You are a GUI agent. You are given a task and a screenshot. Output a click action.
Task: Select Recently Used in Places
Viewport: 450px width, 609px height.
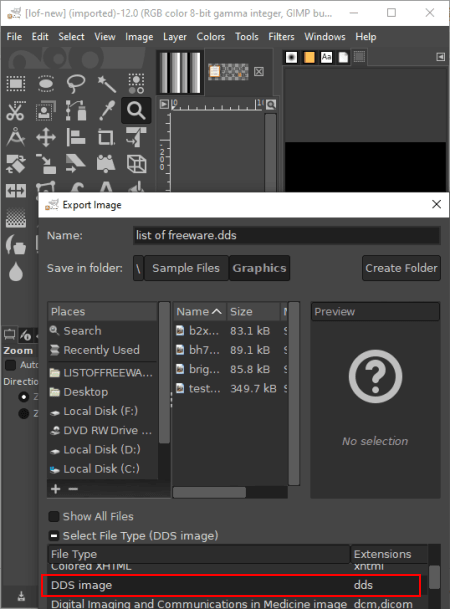coord(103,350)
